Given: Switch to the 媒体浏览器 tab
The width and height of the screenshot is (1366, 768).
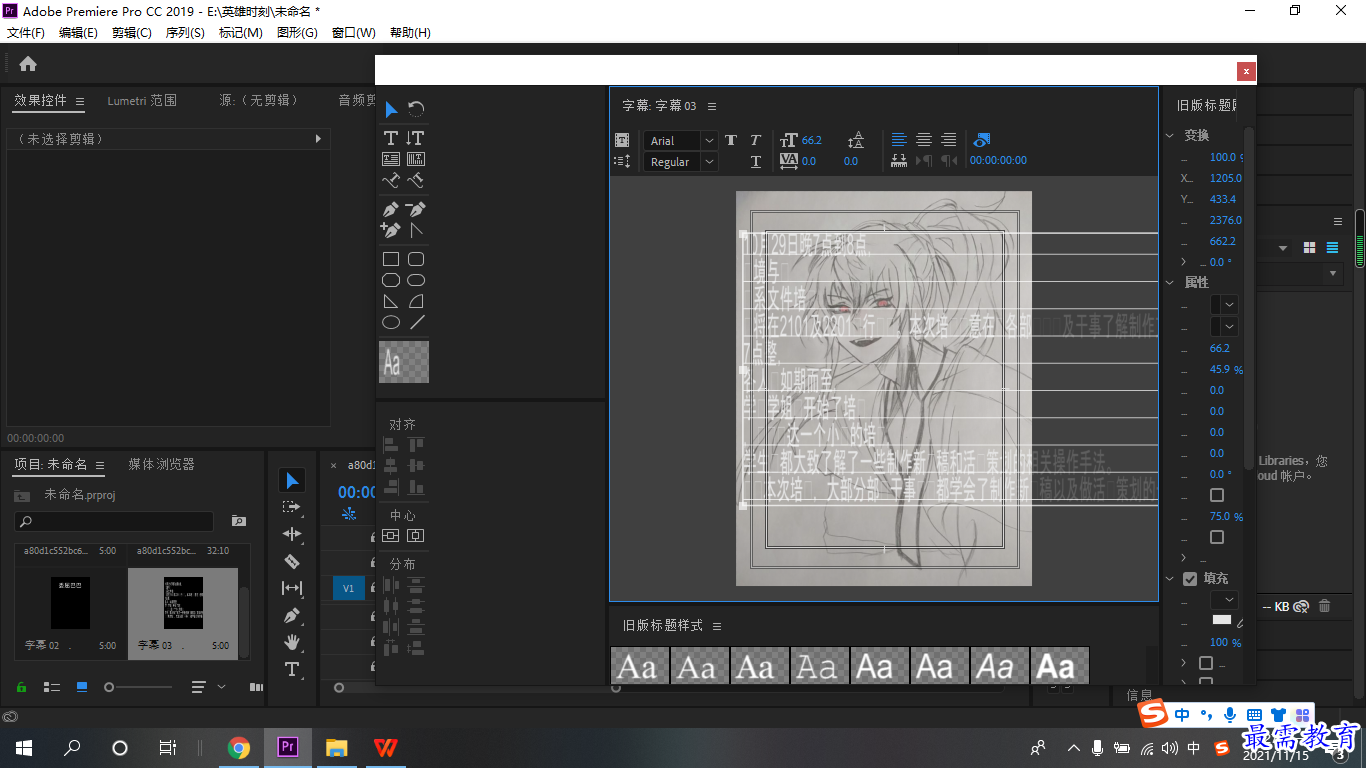Looking at the screenshot, I should pos(161,464).
